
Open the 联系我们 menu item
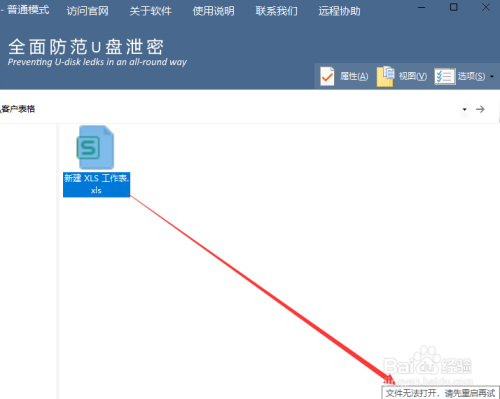click(x=276, y=11)
